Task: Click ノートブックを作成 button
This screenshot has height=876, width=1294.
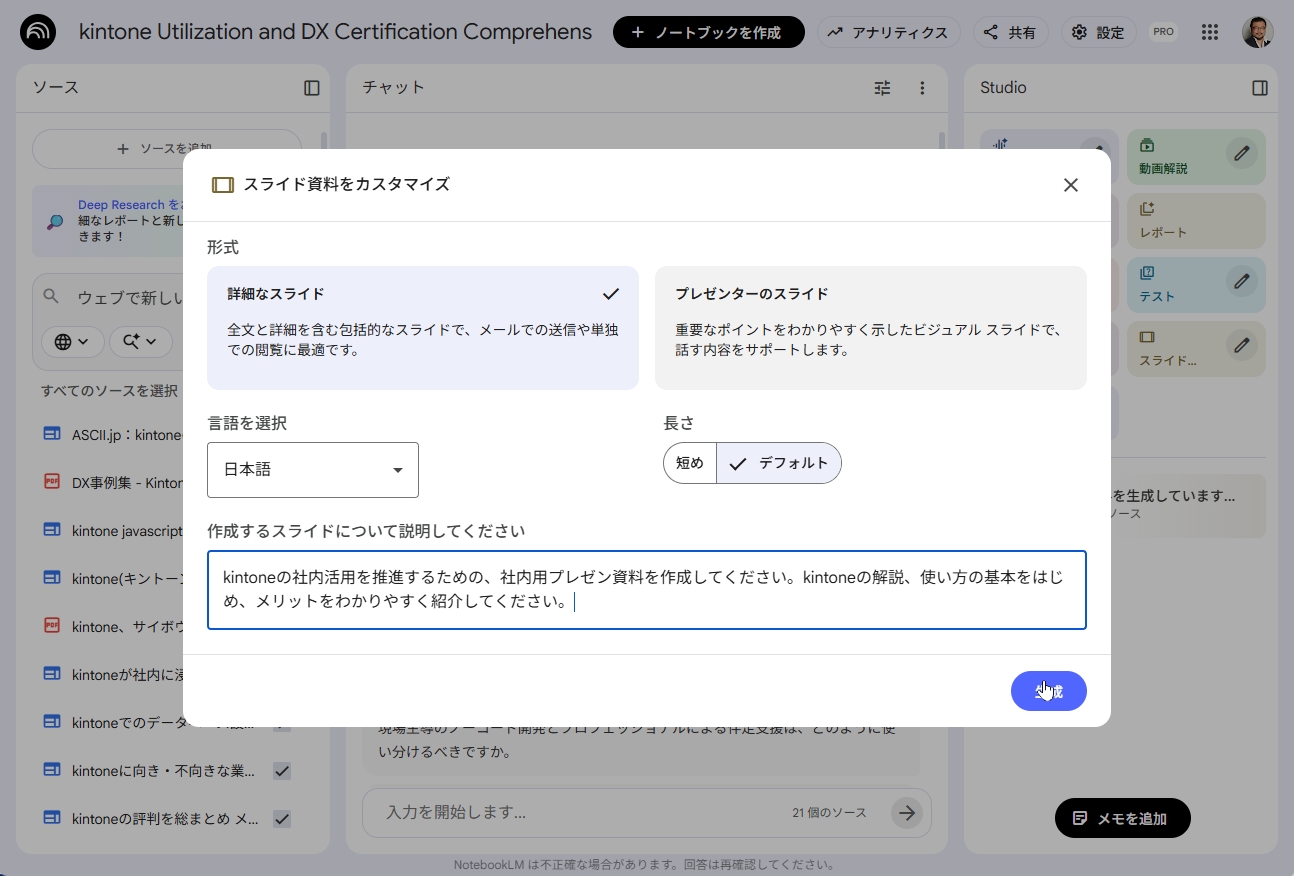Action: tap(709, 32)
